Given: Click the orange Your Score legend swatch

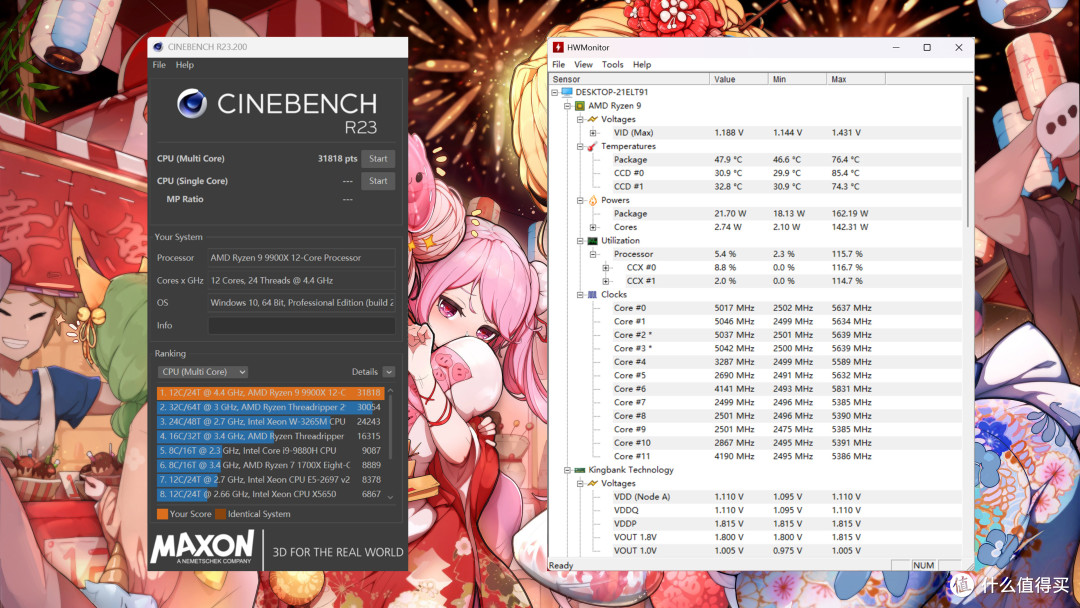Looking at the screenshot, I should [x=163, y=514].
